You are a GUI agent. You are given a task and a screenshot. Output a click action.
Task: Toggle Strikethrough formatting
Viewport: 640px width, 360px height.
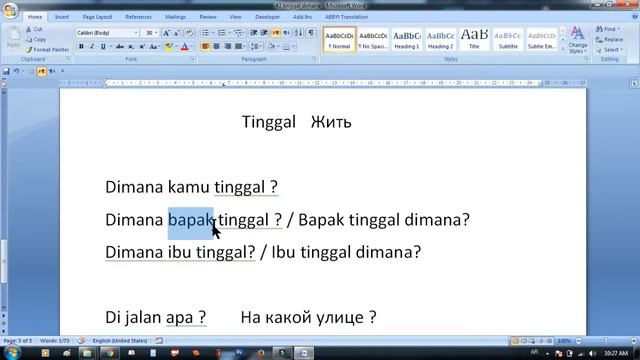tap(120, 47)
